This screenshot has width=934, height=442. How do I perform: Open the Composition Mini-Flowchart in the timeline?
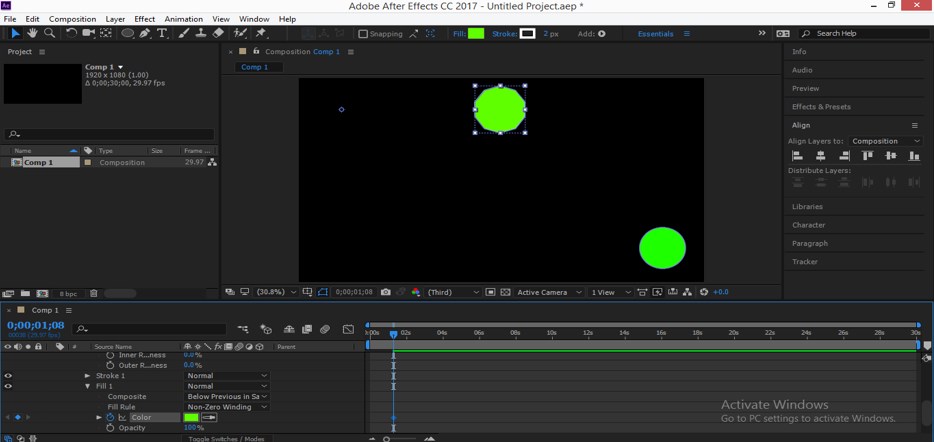click(243, 329)
